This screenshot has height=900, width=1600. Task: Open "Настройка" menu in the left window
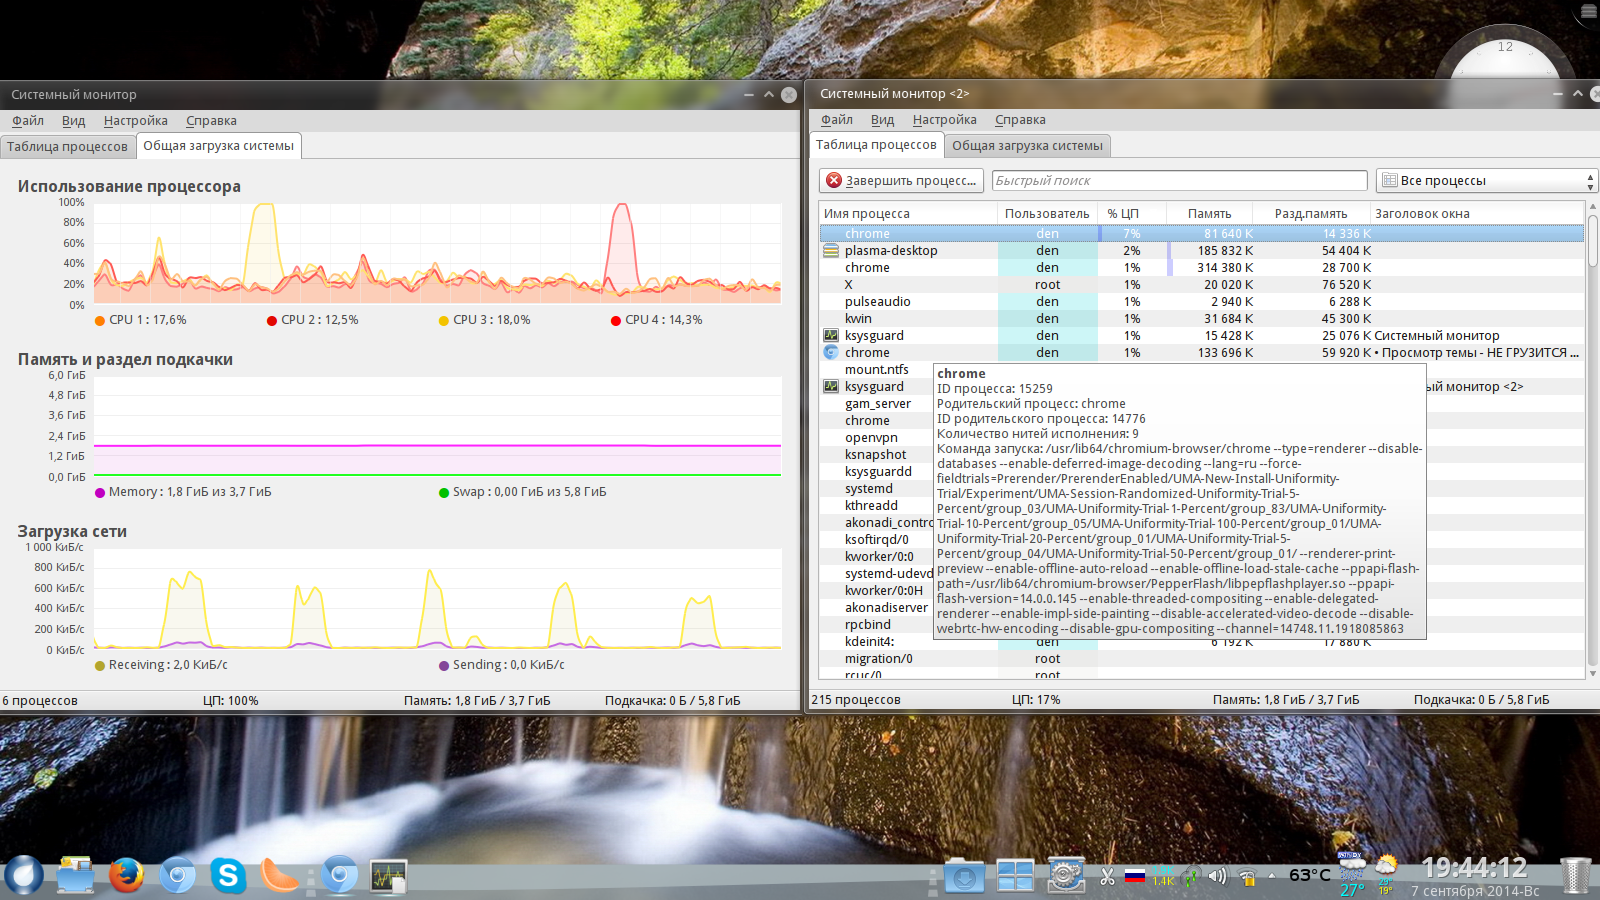(135, 121)
